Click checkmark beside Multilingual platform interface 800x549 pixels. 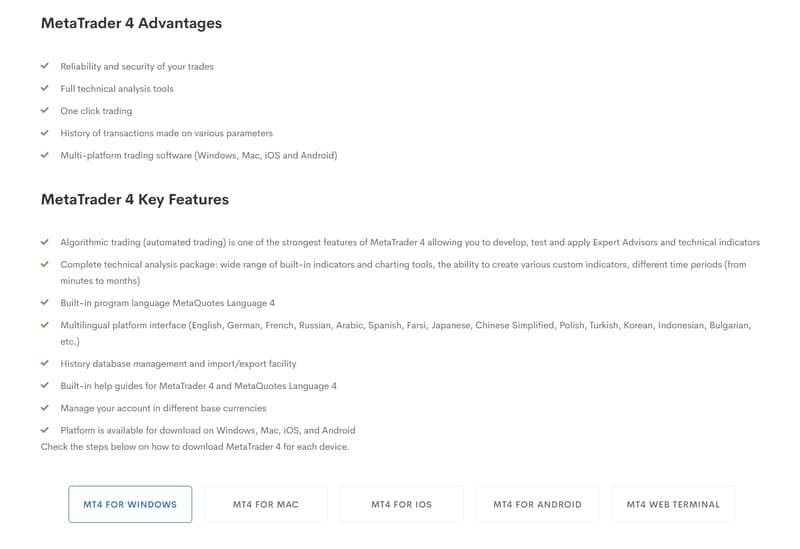point(45,325)
